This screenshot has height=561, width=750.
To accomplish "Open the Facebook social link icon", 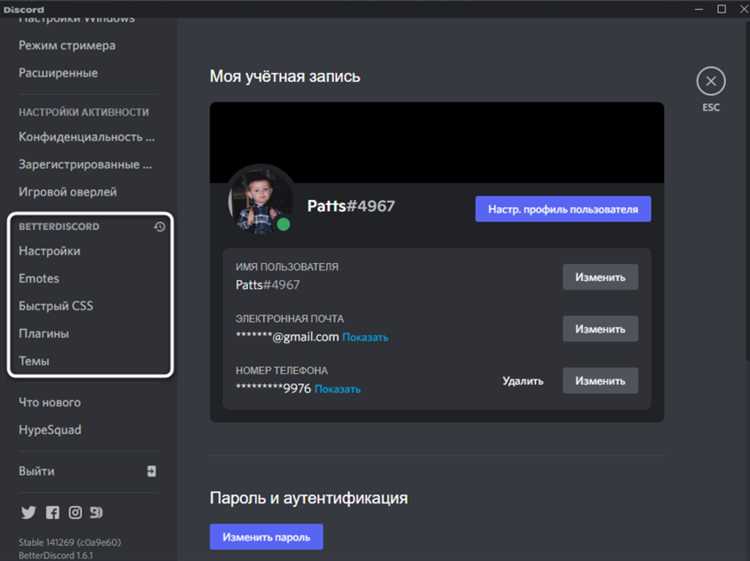I will (52, 513).
